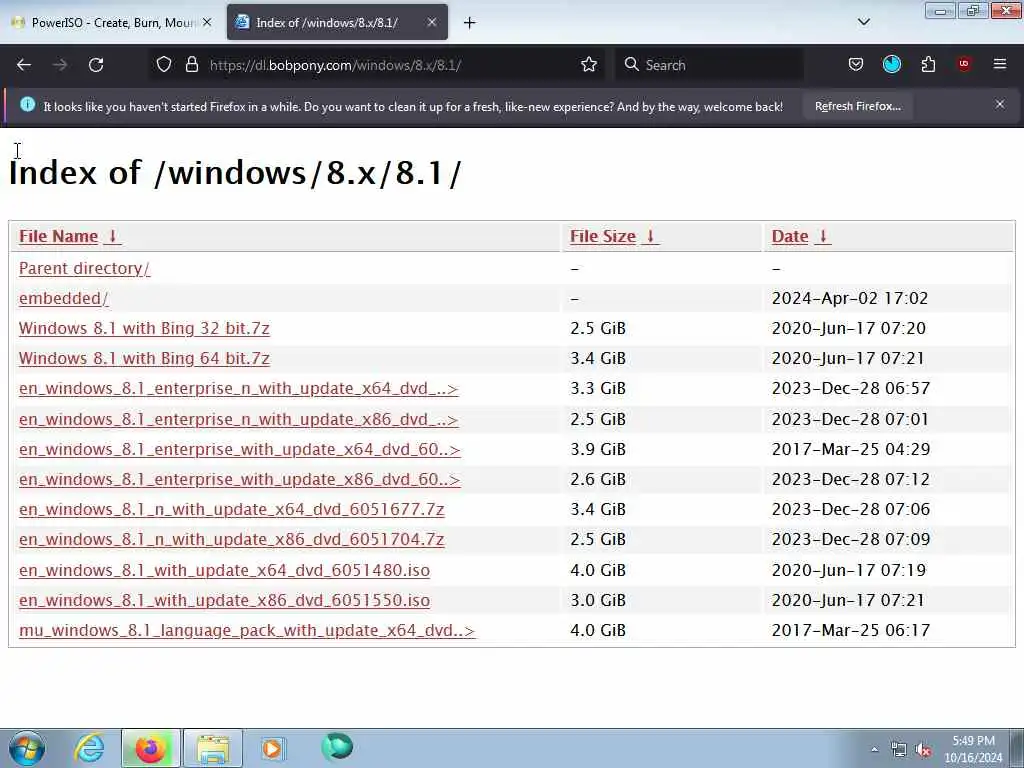This screenshot has height=768, width=1024.
Task: Bookmark this page with the star
Action: pyautogui.click(x=589, y=65)
